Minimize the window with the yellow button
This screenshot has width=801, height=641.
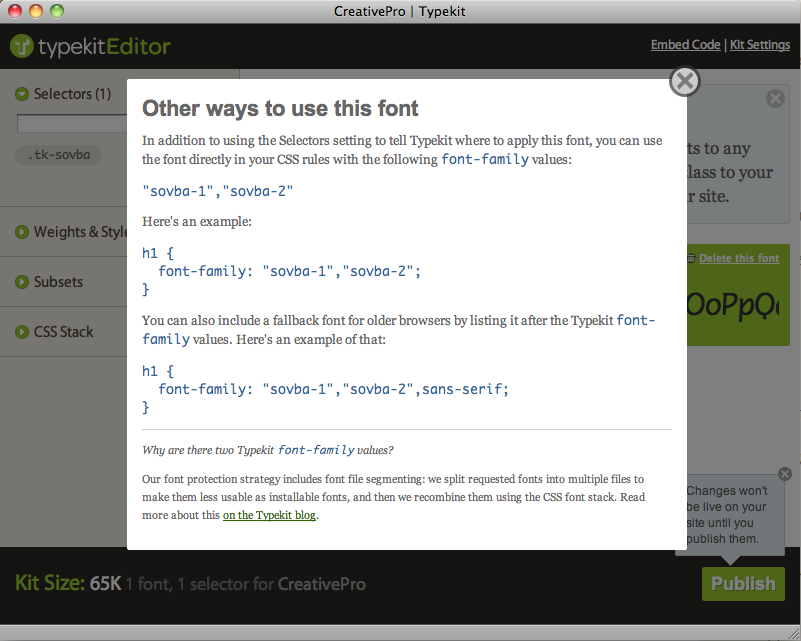coord(36,11)
